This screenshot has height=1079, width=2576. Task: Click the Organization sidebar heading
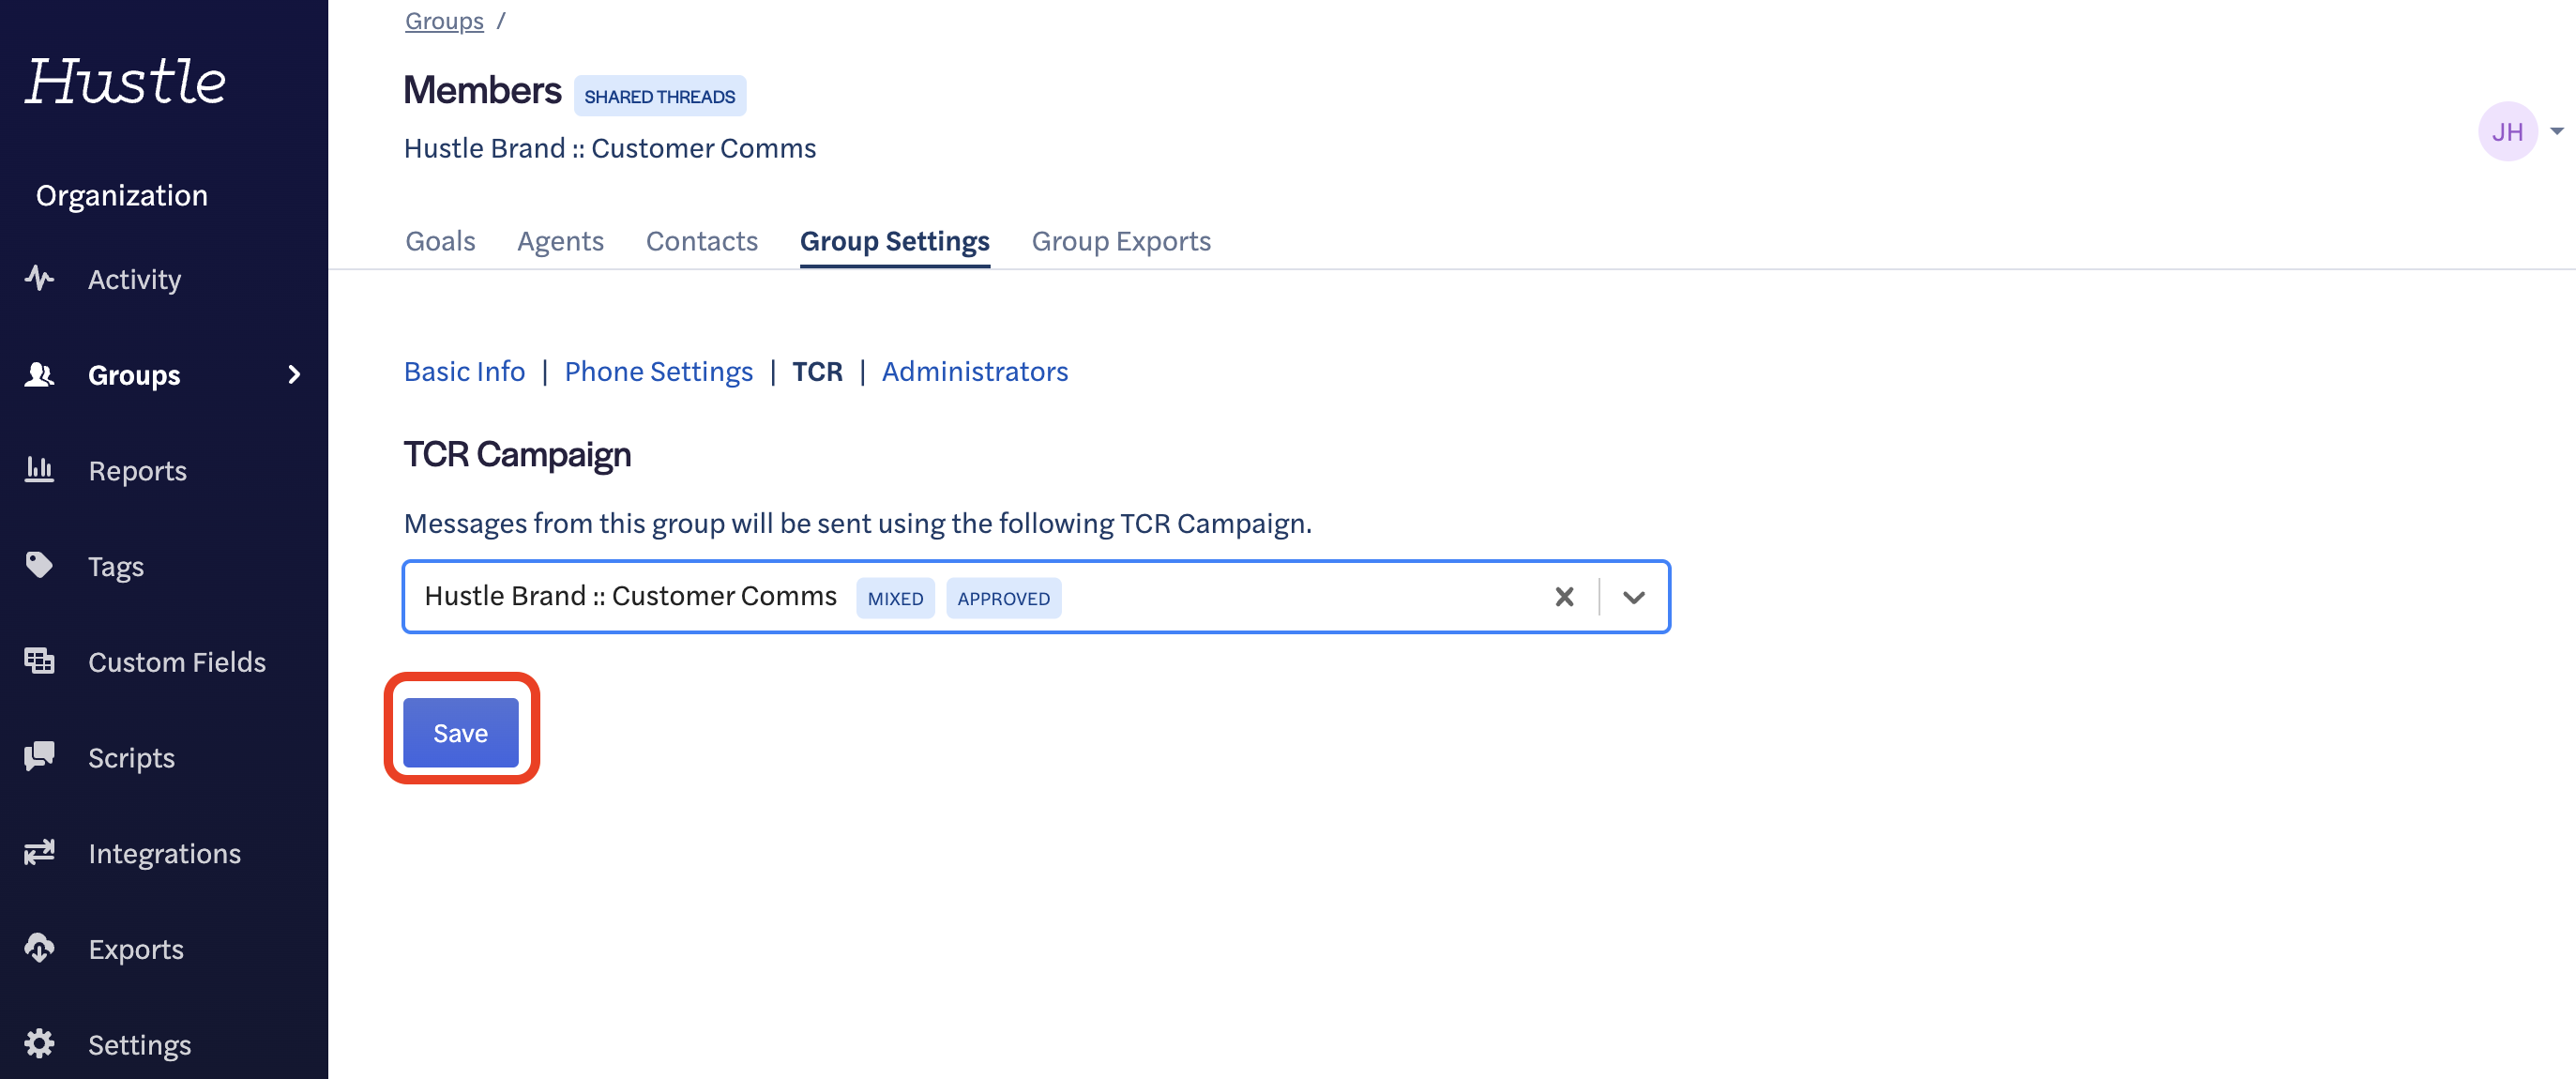click(x=122, y=195)
